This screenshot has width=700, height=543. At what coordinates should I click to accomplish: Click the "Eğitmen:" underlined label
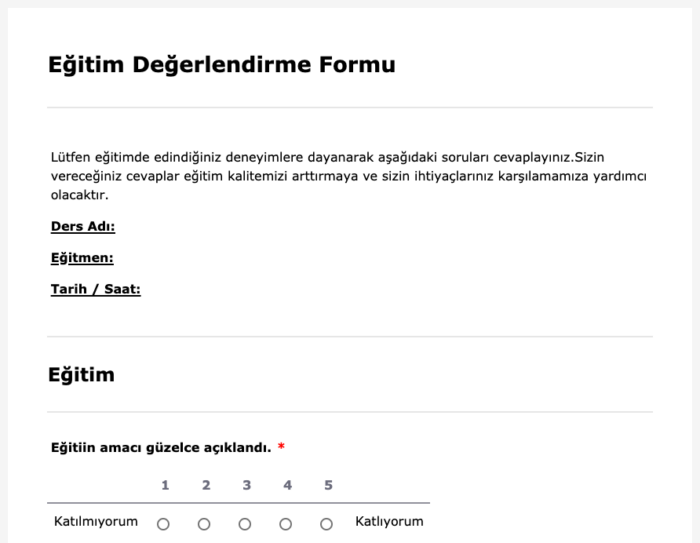point(82,258)
